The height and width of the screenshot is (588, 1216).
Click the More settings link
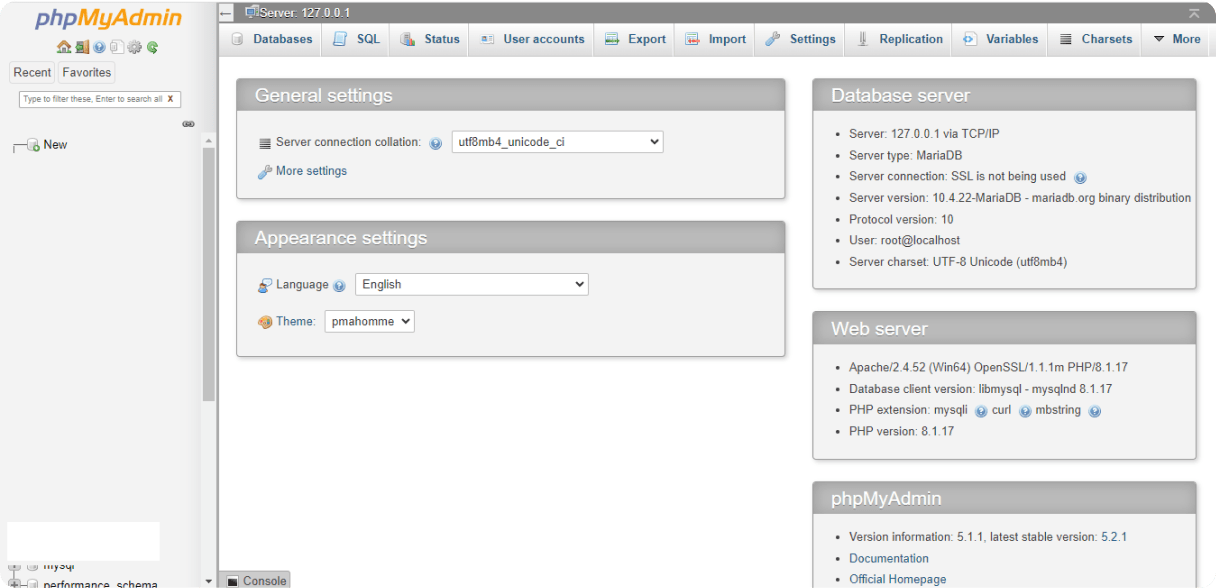coord(311,171)
